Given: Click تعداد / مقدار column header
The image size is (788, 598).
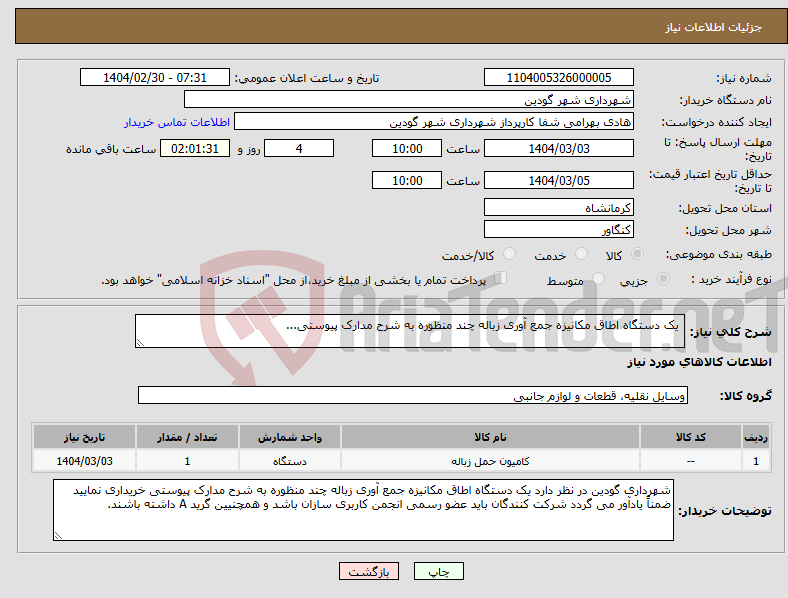Looking at the screenshot, I should click(187, 437).
